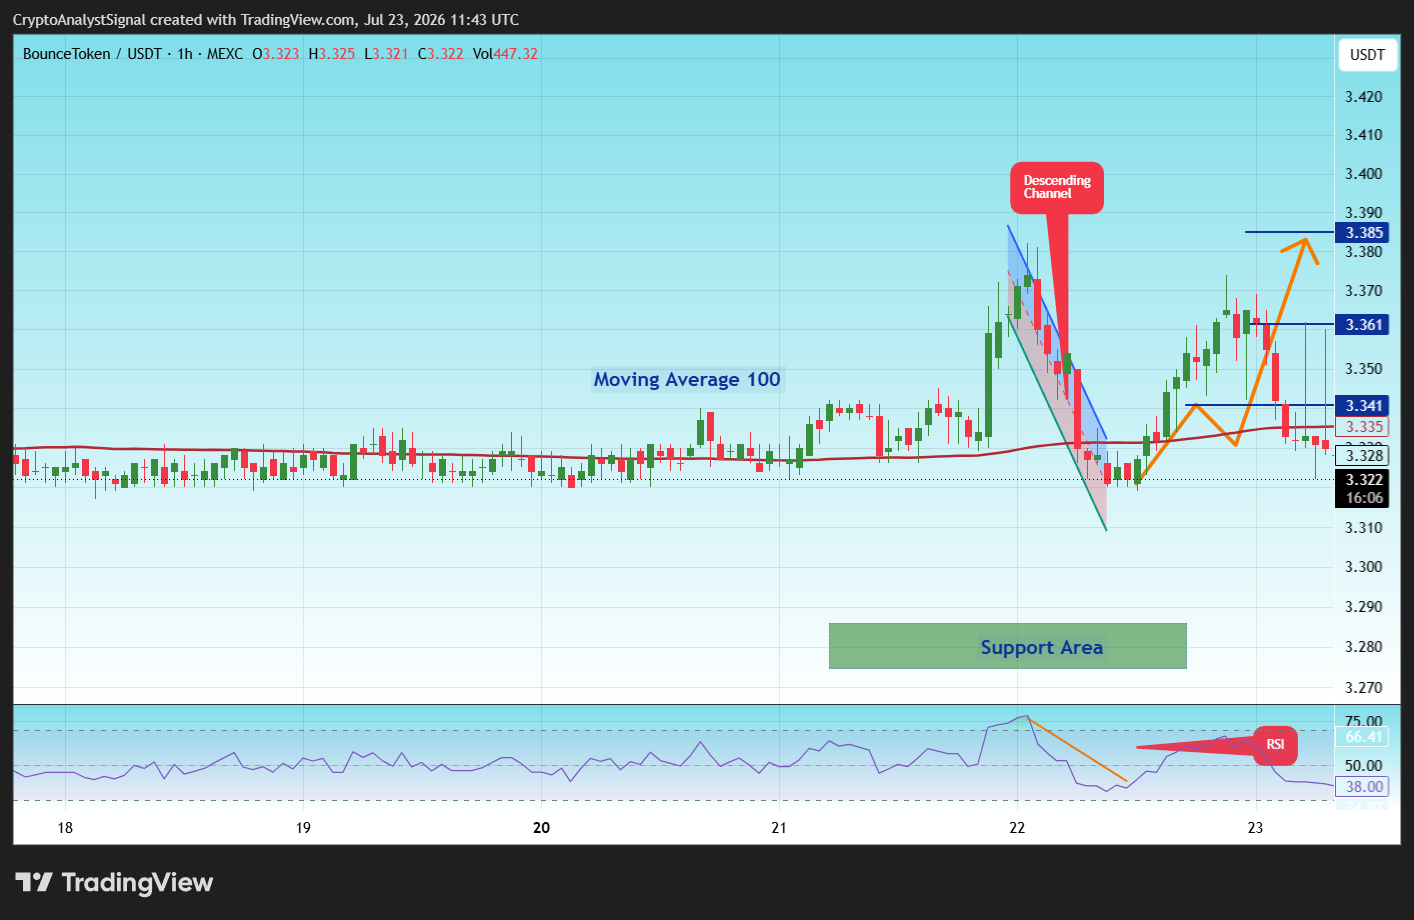
Task: Click the RSI 50.00 level label
Action: [x=1364, y=766]
